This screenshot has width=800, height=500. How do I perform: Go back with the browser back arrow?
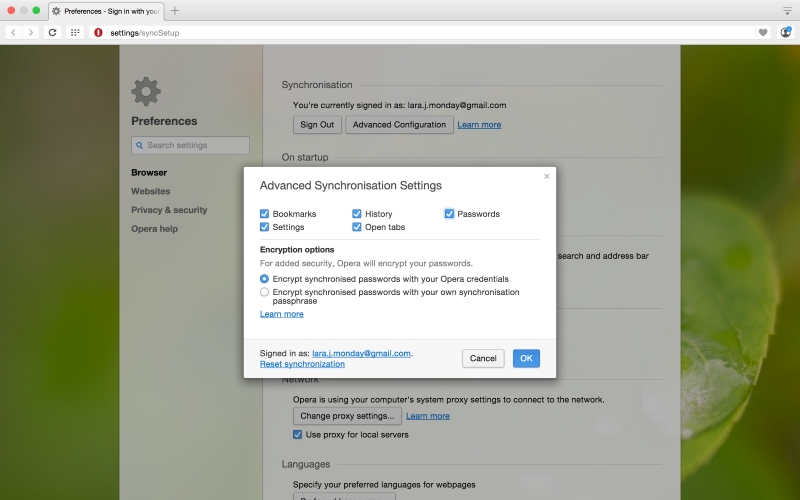click(x=13, y=33)
